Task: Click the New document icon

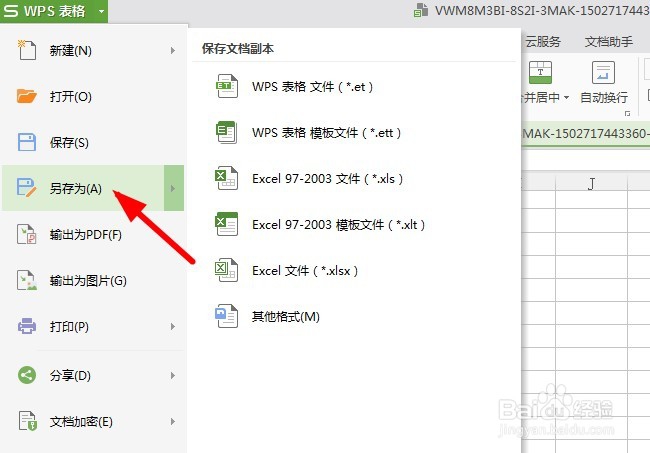Action: pos(27,50)
